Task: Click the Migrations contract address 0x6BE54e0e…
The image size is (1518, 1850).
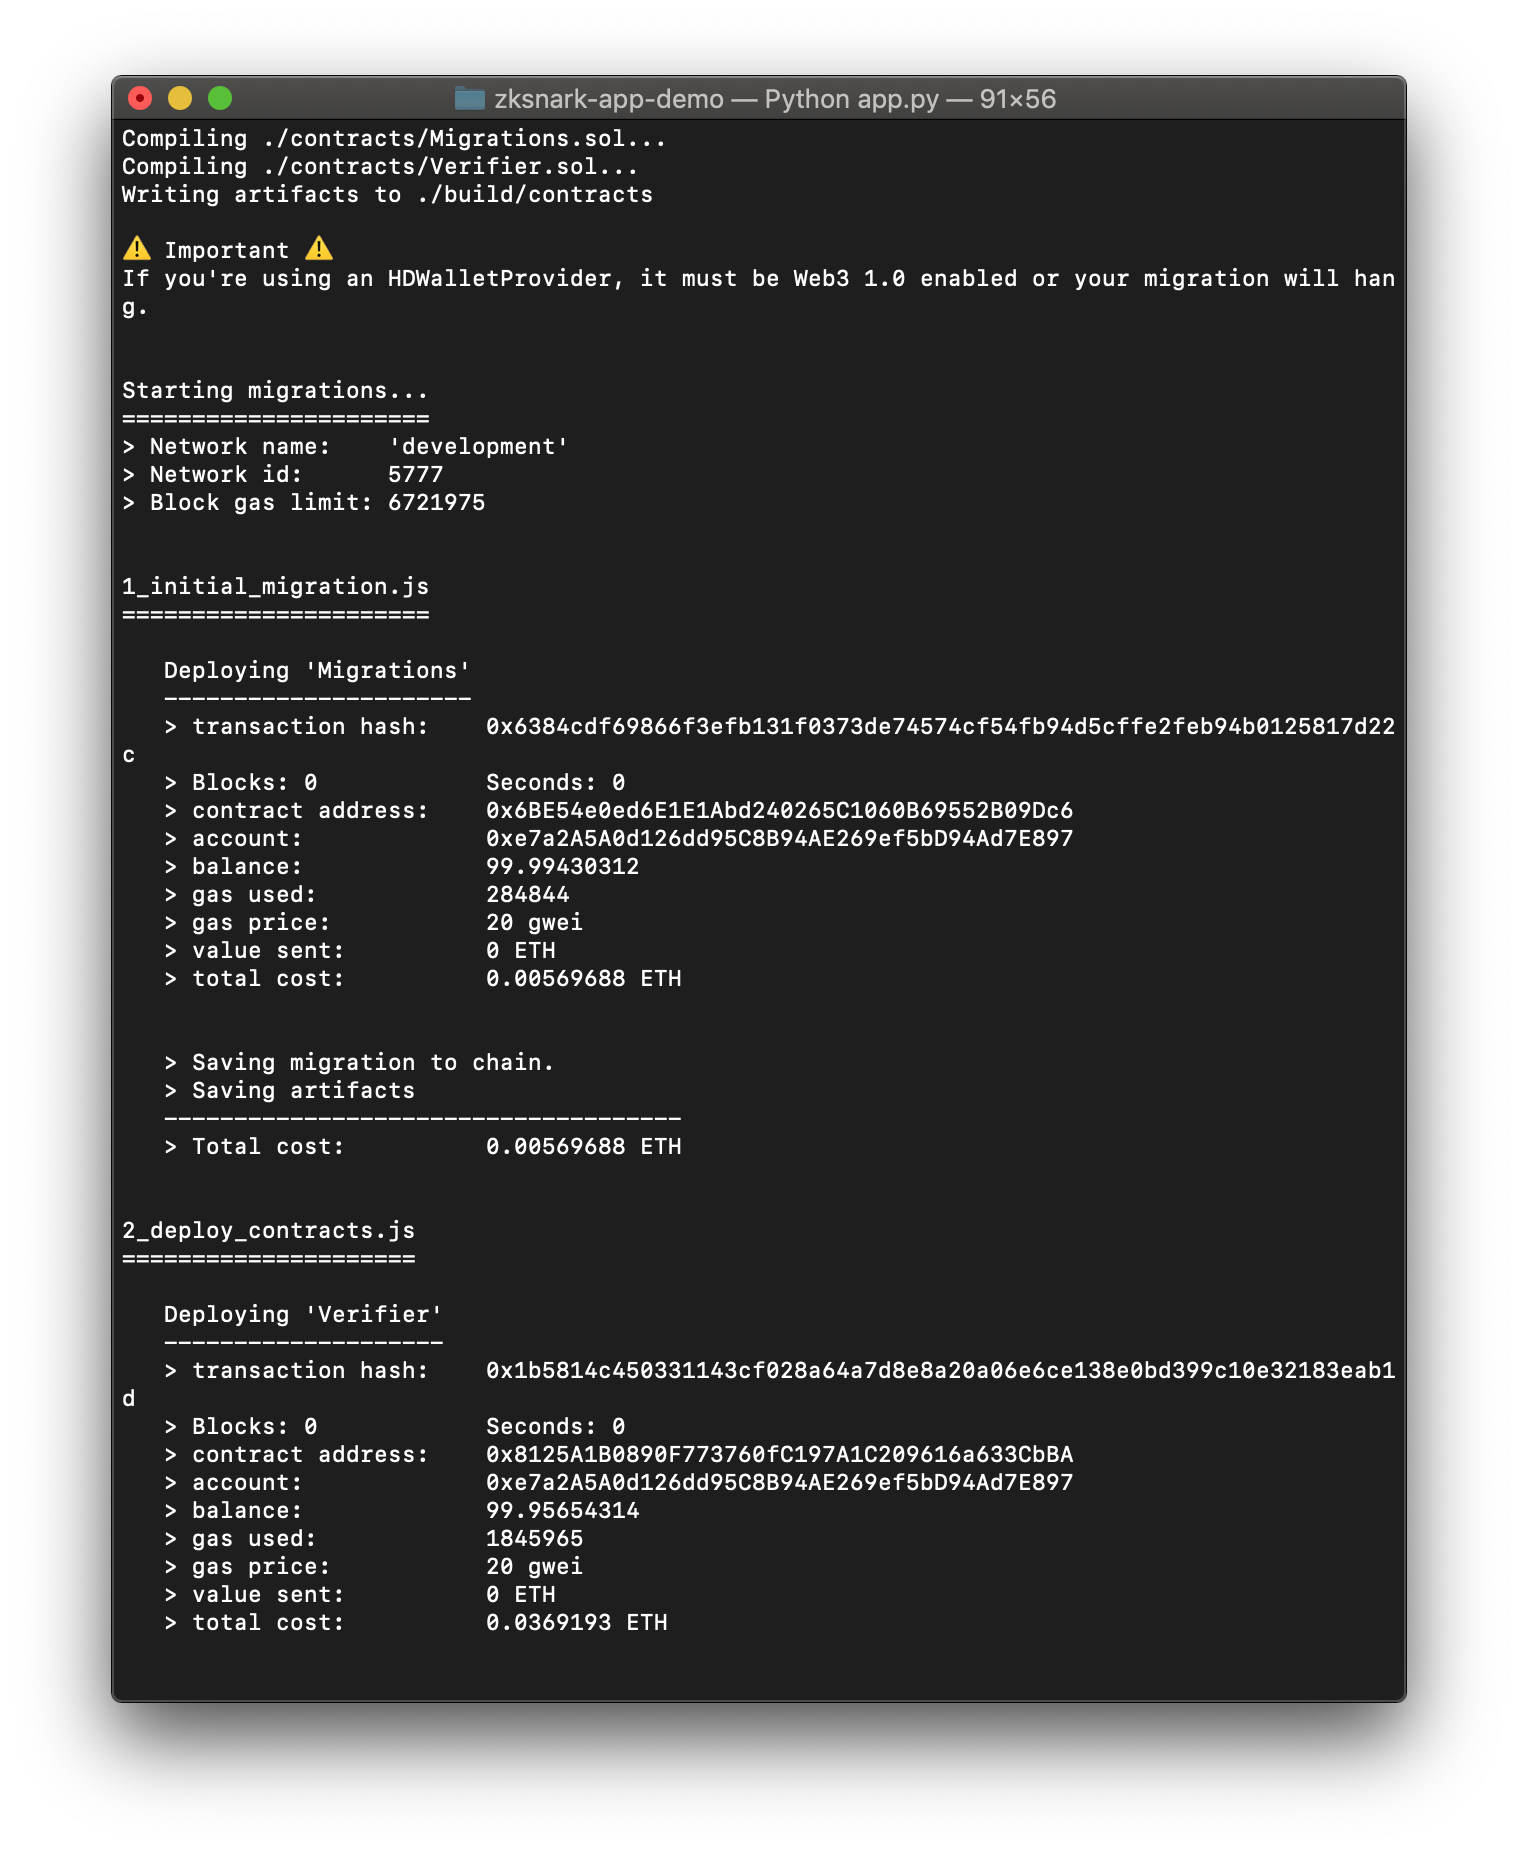Action: click(x=779, y=811)
